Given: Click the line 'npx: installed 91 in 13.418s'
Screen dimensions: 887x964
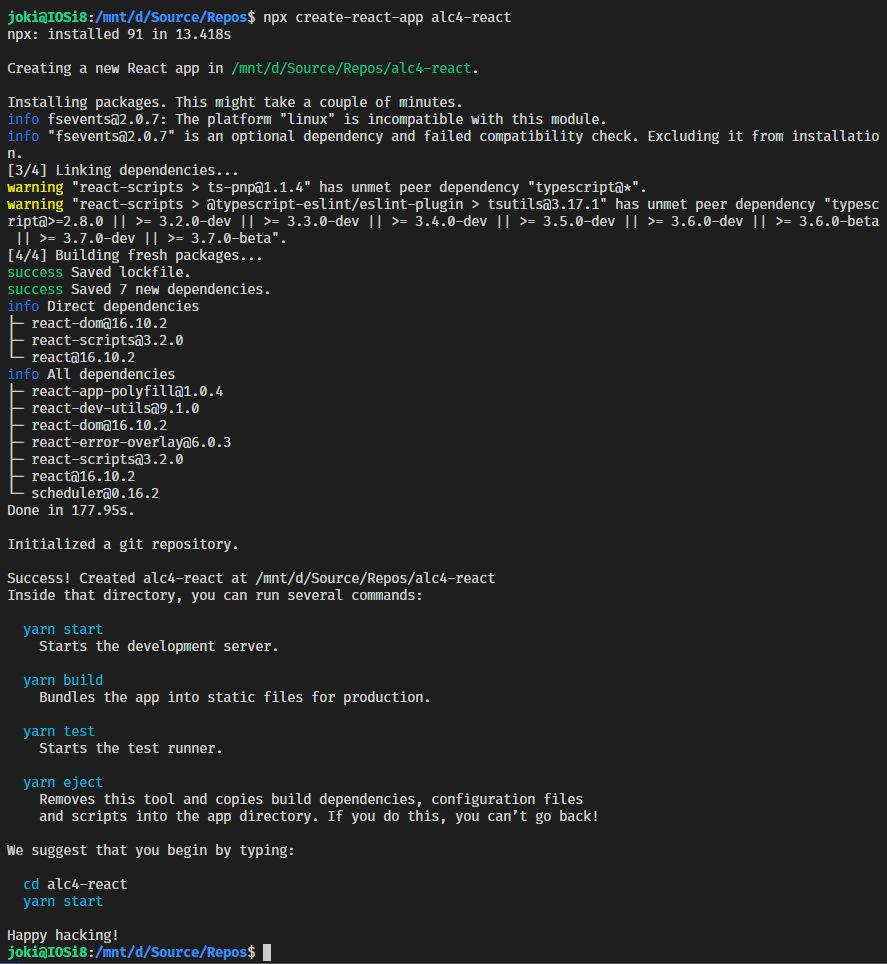Looking at the screenshot, I should [x=119, y=34].
